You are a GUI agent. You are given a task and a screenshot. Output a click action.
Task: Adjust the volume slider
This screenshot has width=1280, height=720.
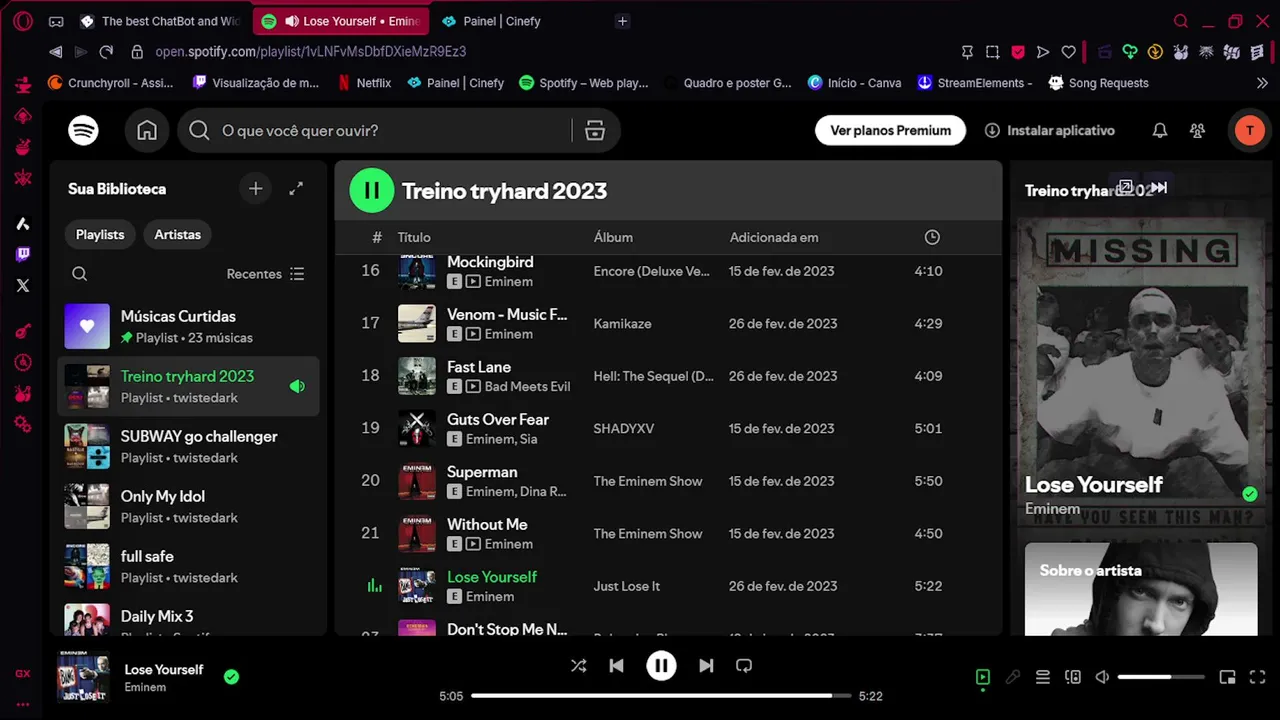click(x=1161, y=677)
